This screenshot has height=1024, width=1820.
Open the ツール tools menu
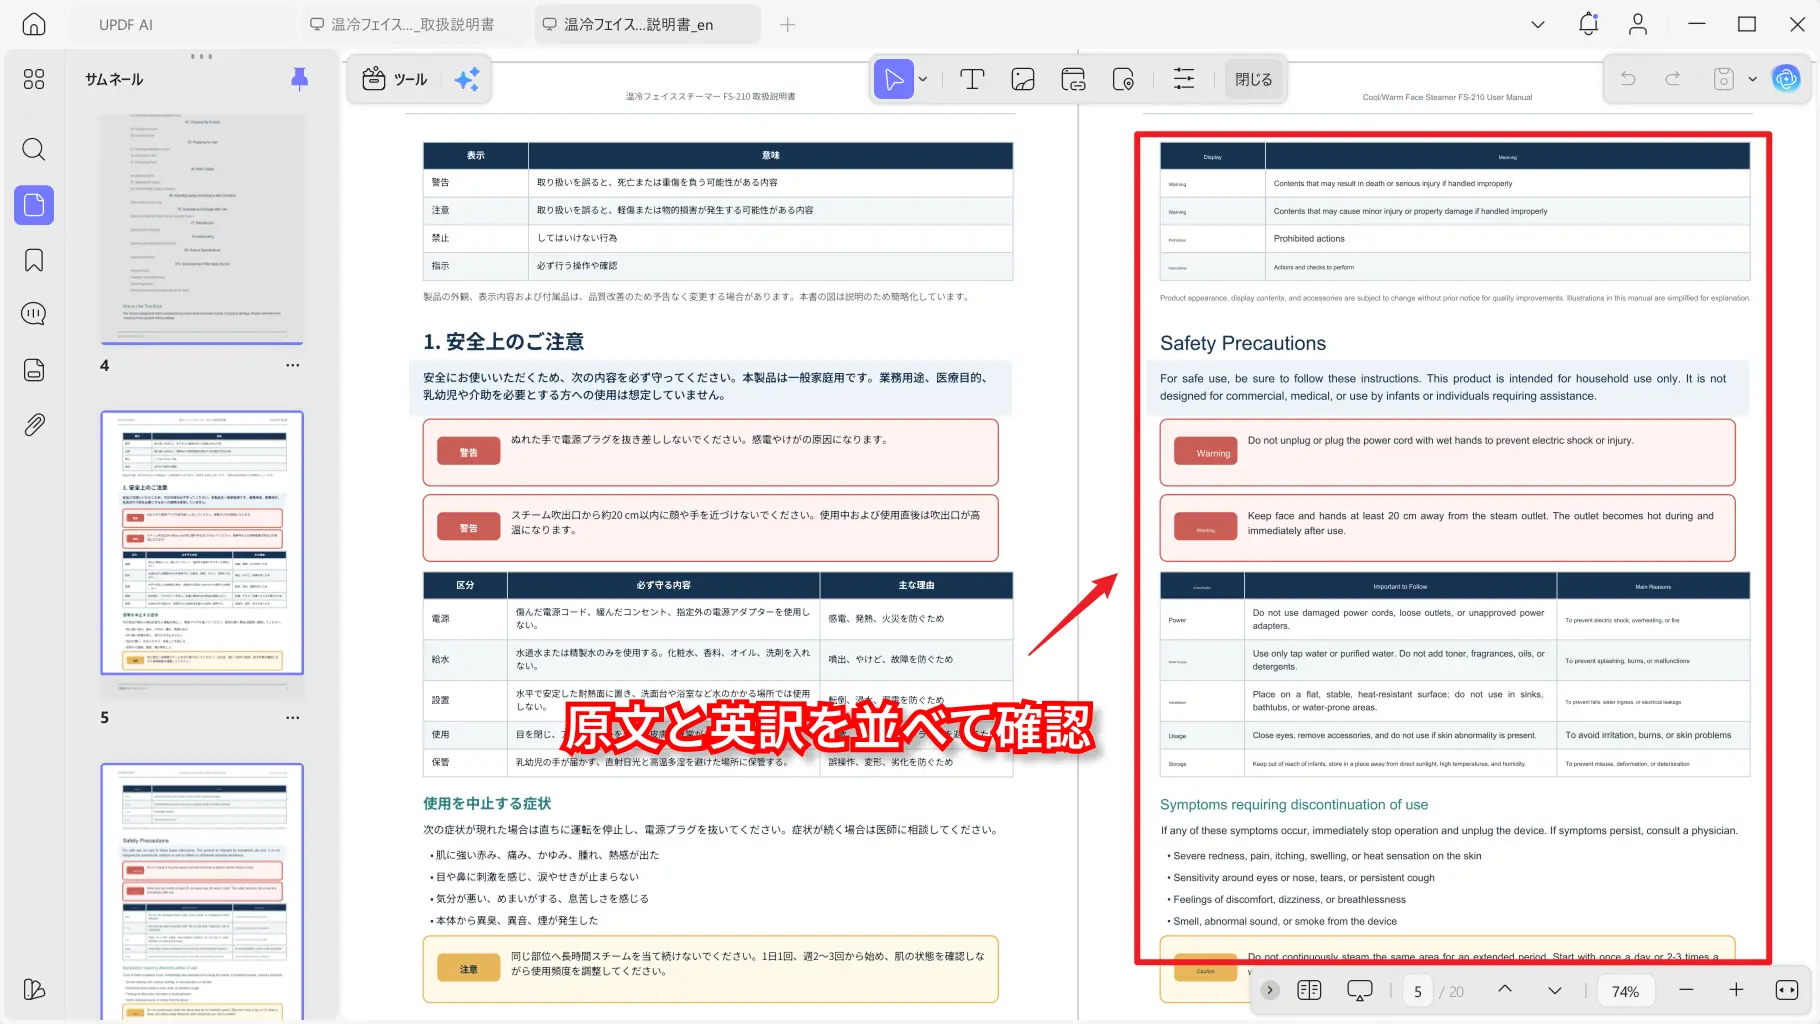pos(394,79)
